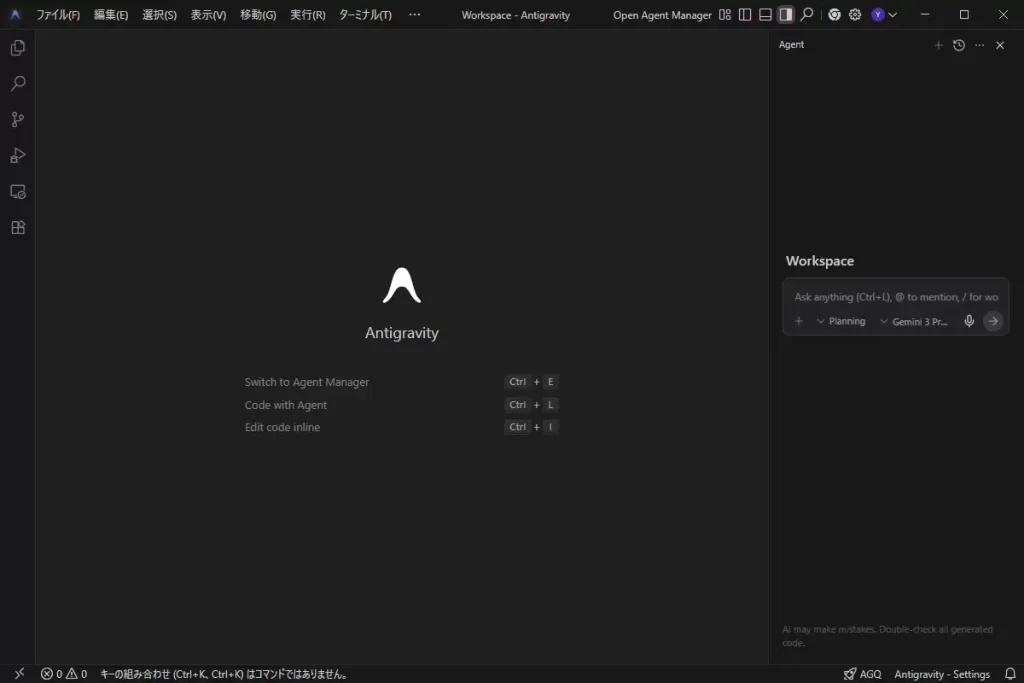Viewport: 1024px width, 683px height.
Task: Open the ファイル(F) menu
Action: pyautogui.click(x=58, y=14)
